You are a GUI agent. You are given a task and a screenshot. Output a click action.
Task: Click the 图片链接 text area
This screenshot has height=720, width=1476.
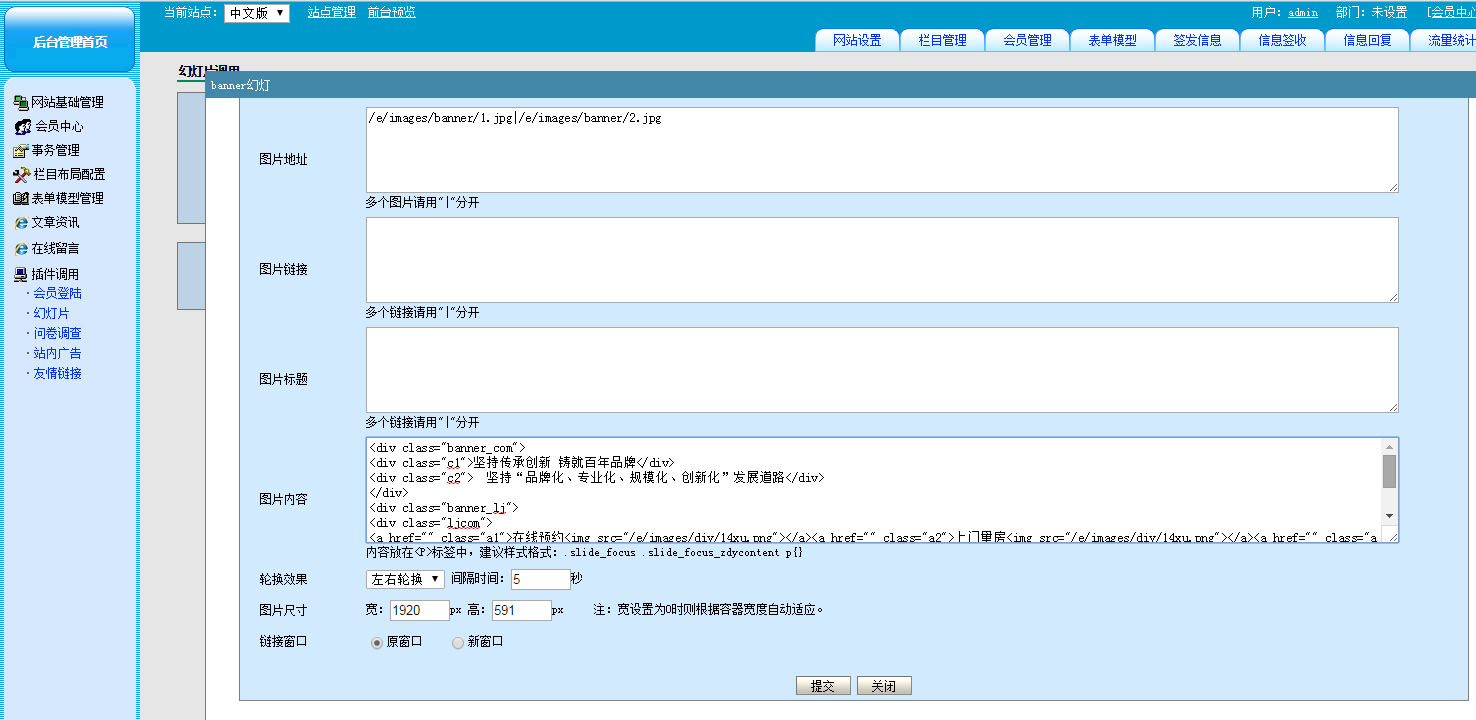click(x=881, y=260)
